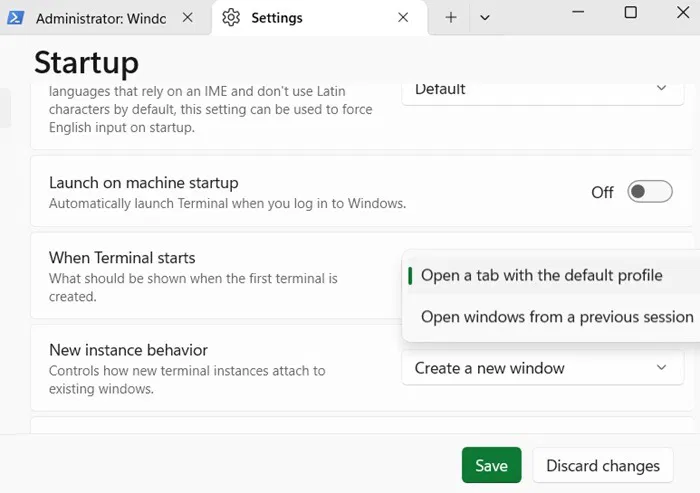The height and width of the screenshot is (493, 700).
Task: Expand the new tab profile chevron menu
Action: point(485,18)
